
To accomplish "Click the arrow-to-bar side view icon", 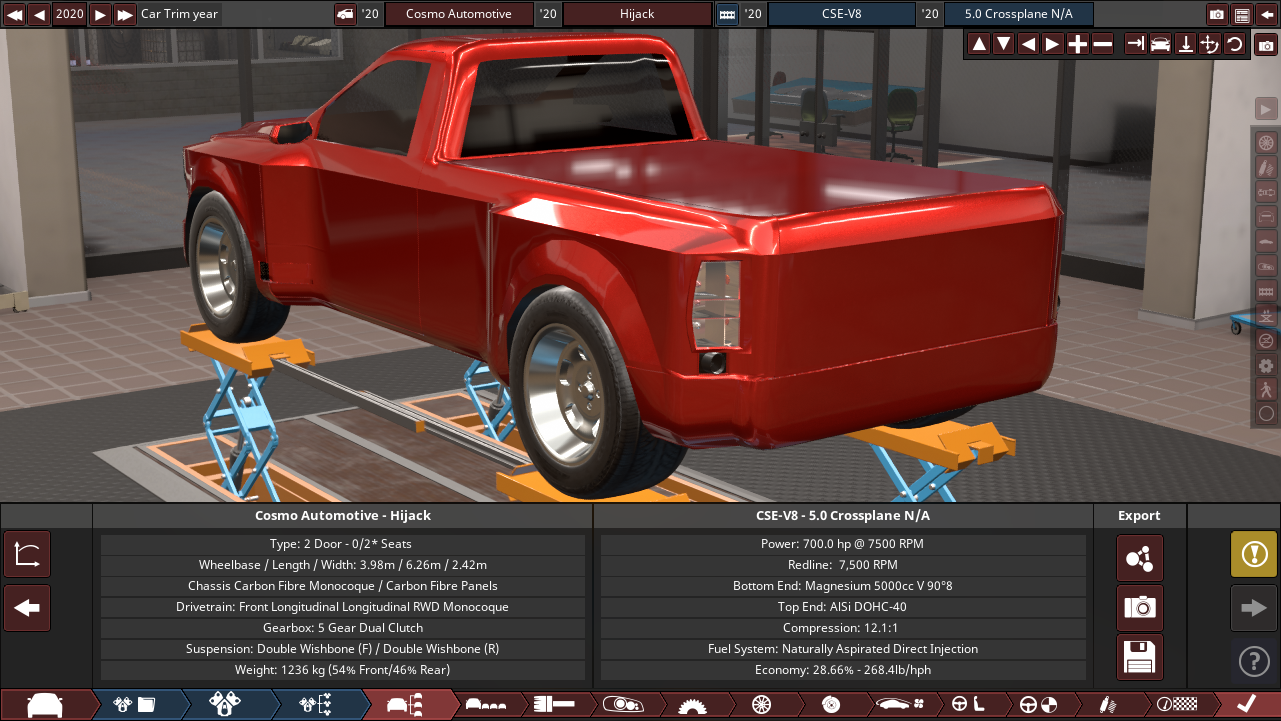I will [x=1136, y=44].
